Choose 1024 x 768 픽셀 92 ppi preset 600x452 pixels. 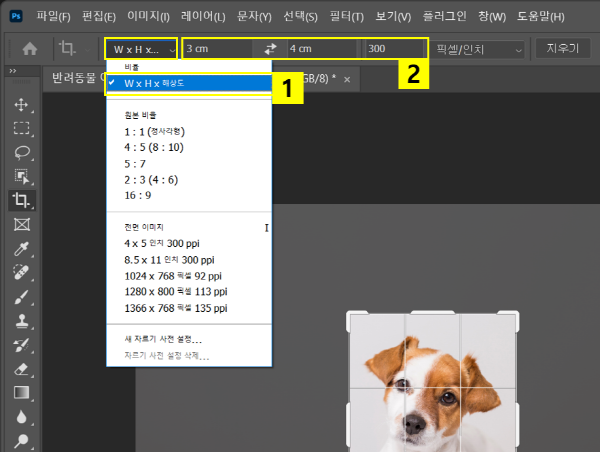coord(189,276)
